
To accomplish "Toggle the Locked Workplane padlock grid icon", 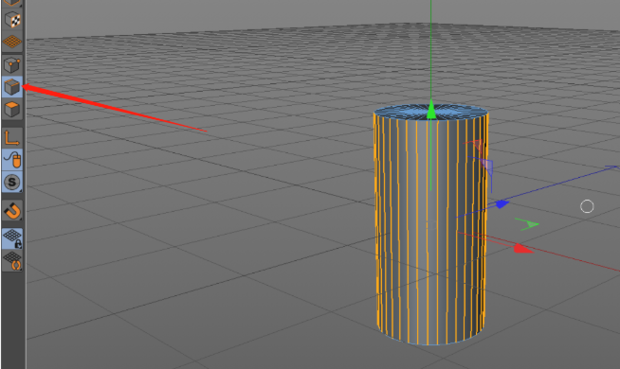I will click(12, 238).
